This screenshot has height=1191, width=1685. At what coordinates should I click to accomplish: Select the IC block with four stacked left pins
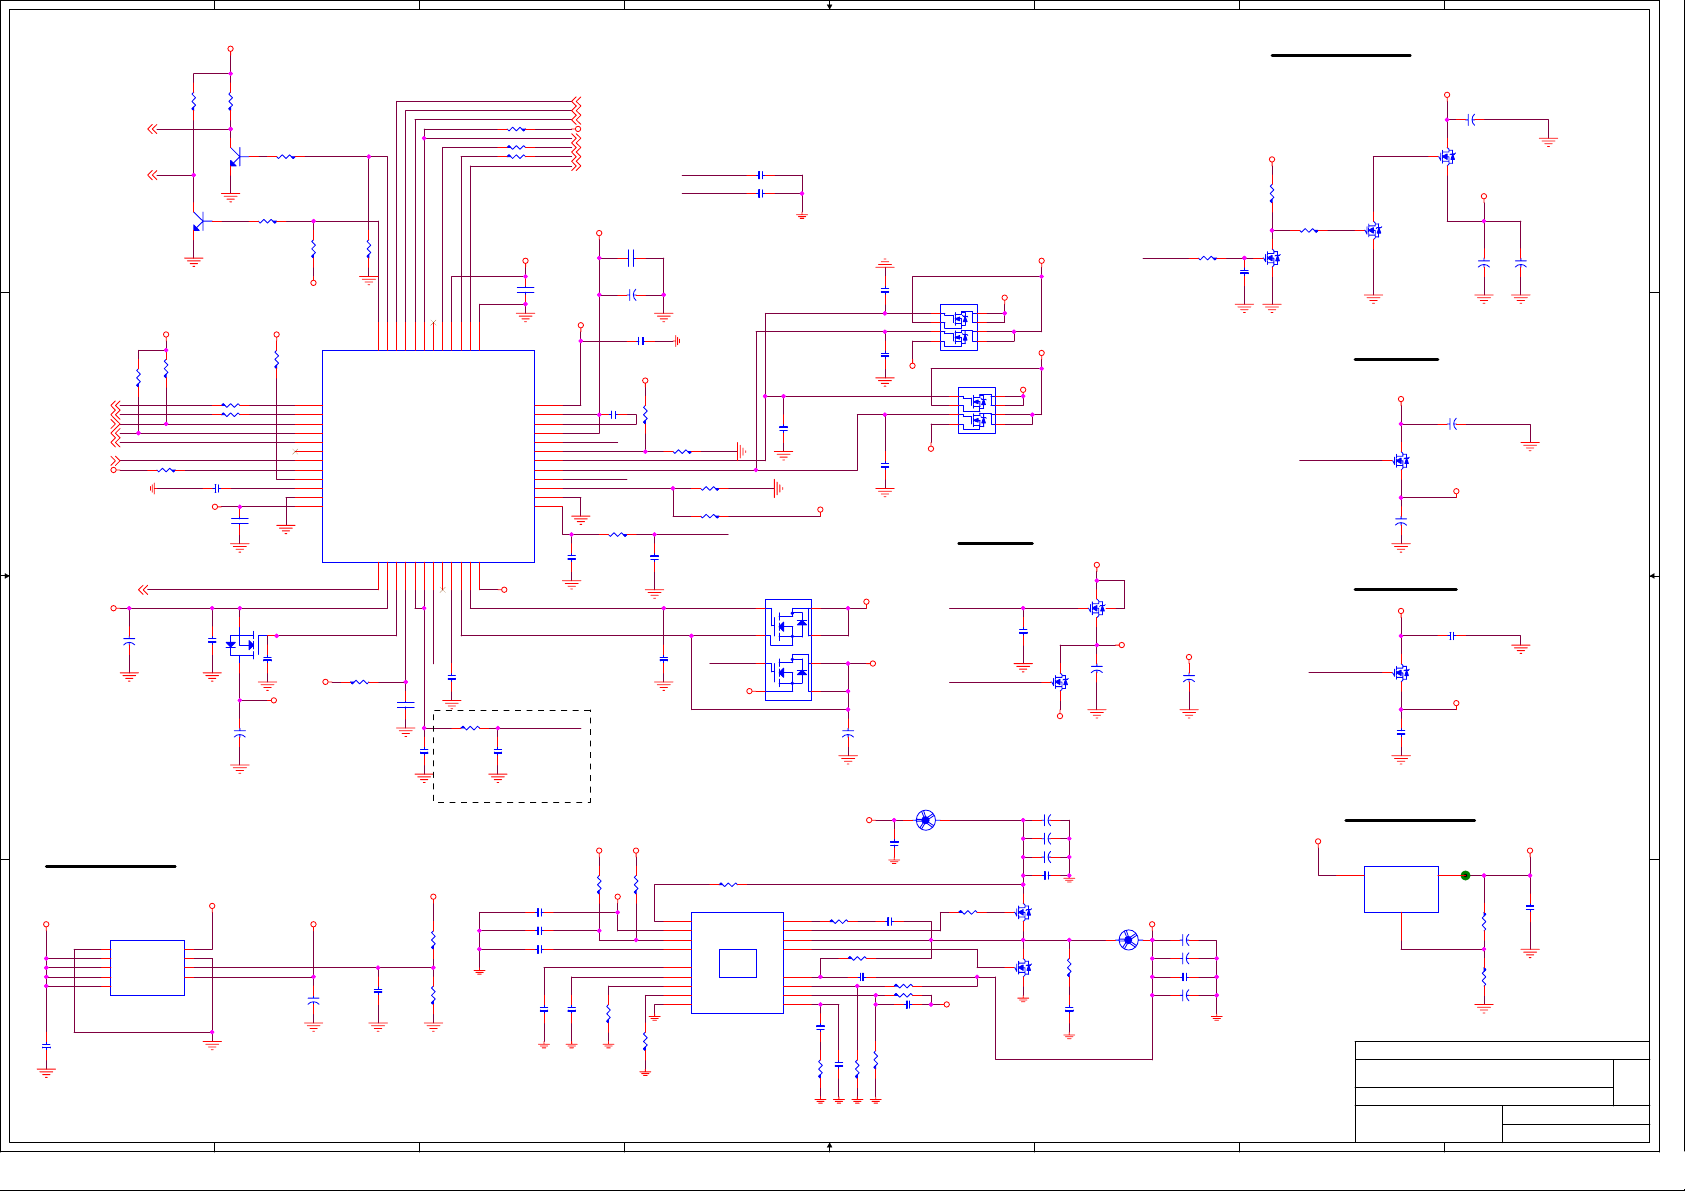click(x=147, y=967)
